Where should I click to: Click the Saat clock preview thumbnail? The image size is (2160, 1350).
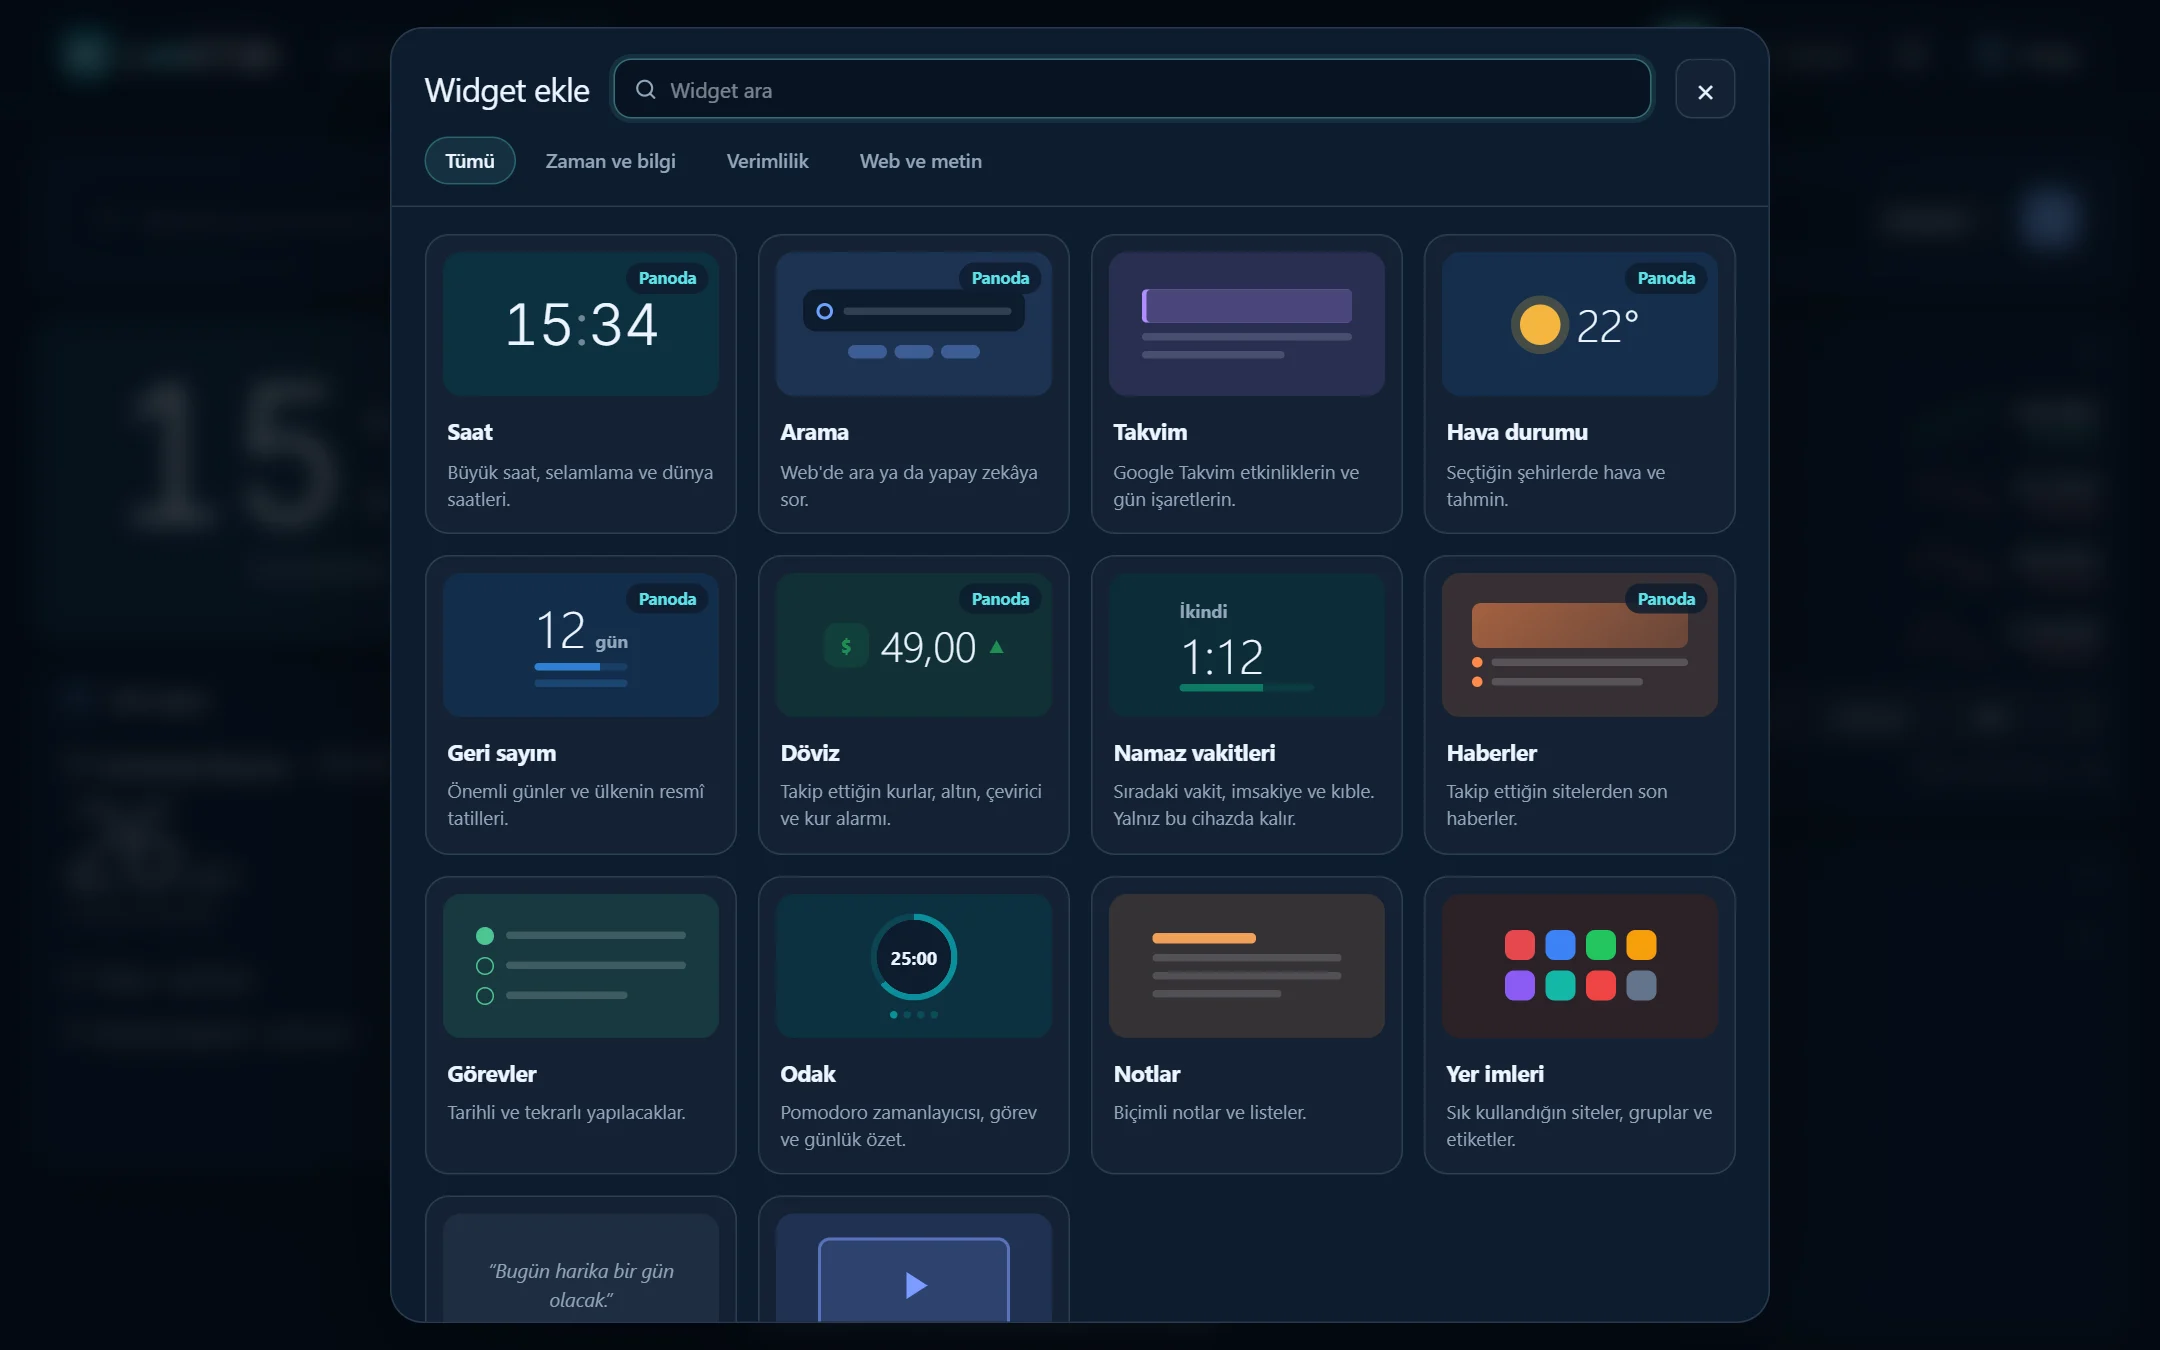[x=581, y=324]
